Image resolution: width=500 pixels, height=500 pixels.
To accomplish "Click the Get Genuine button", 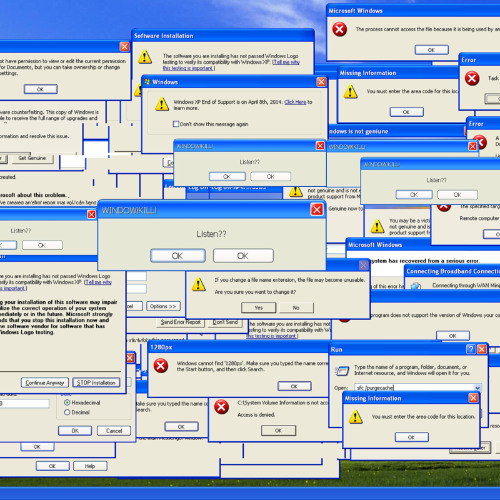I will point(32,158).
